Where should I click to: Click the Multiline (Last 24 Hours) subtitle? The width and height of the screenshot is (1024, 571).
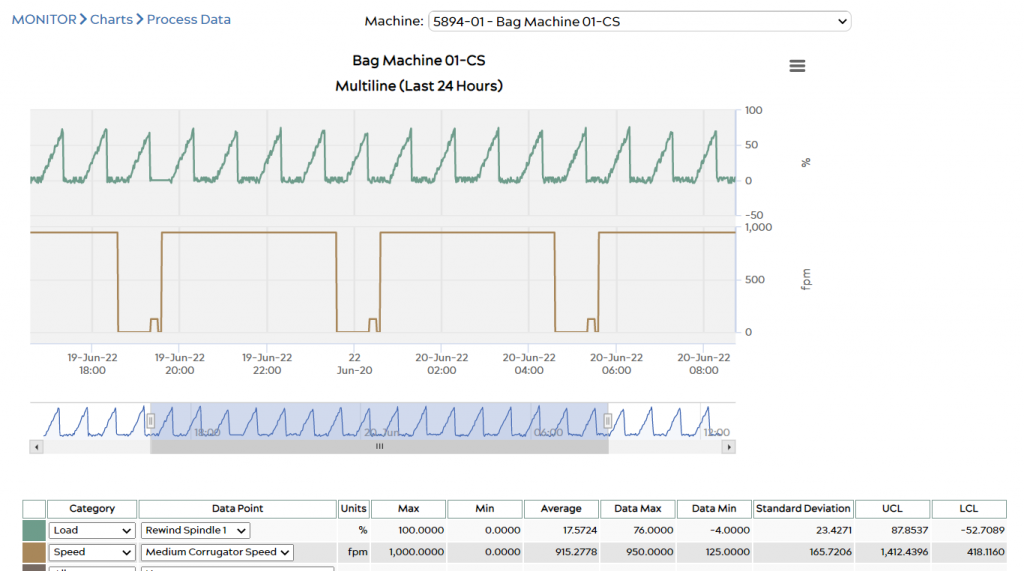coord(419,86)
